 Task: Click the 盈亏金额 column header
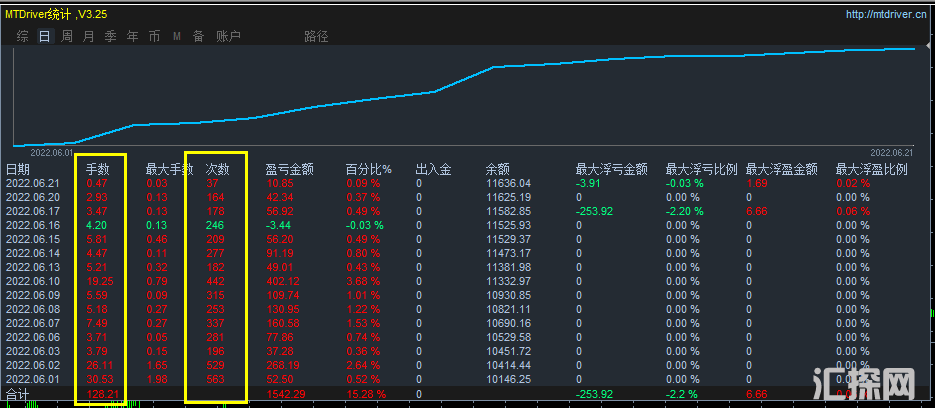coord(288,169)
